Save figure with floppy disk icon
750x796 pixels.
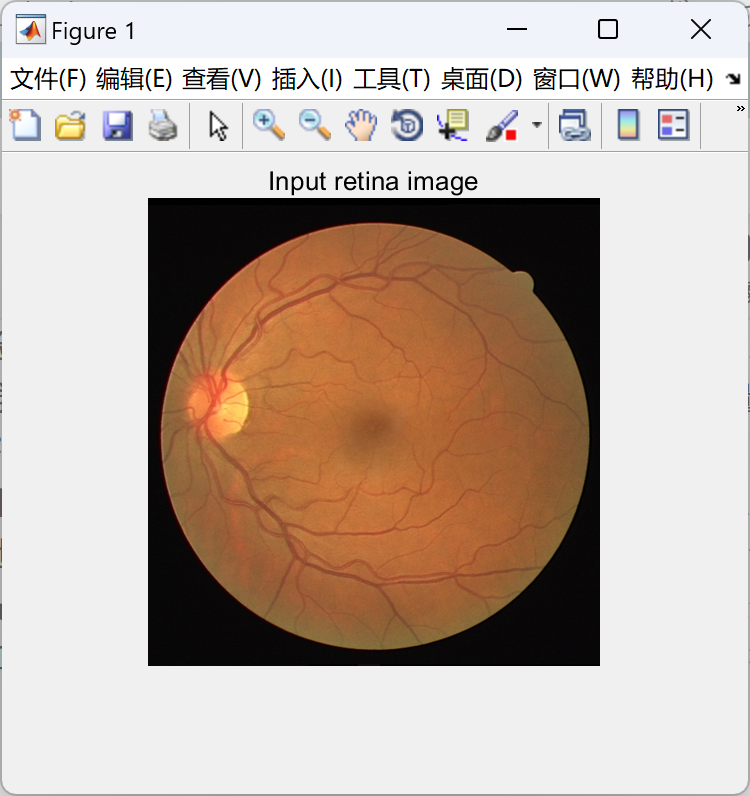pyautogui.click(x=117, y=125)
